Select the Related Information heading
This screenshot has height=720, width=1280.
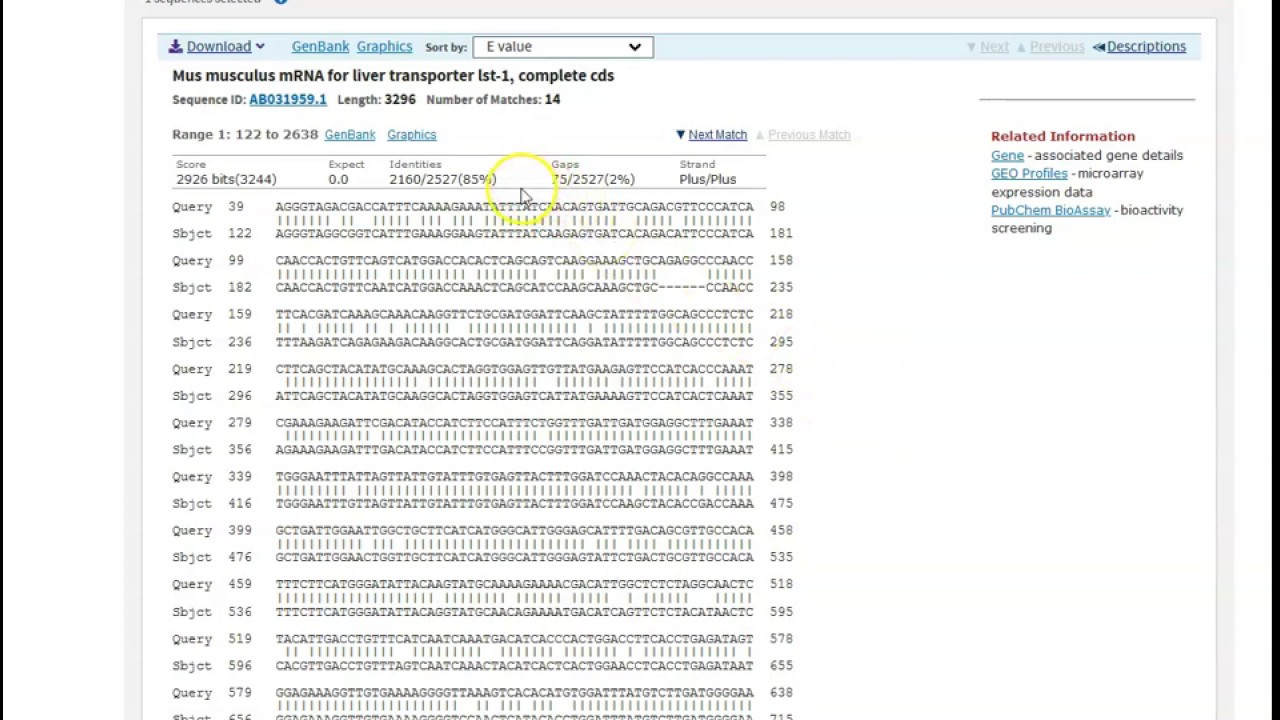click(1063, 136)
